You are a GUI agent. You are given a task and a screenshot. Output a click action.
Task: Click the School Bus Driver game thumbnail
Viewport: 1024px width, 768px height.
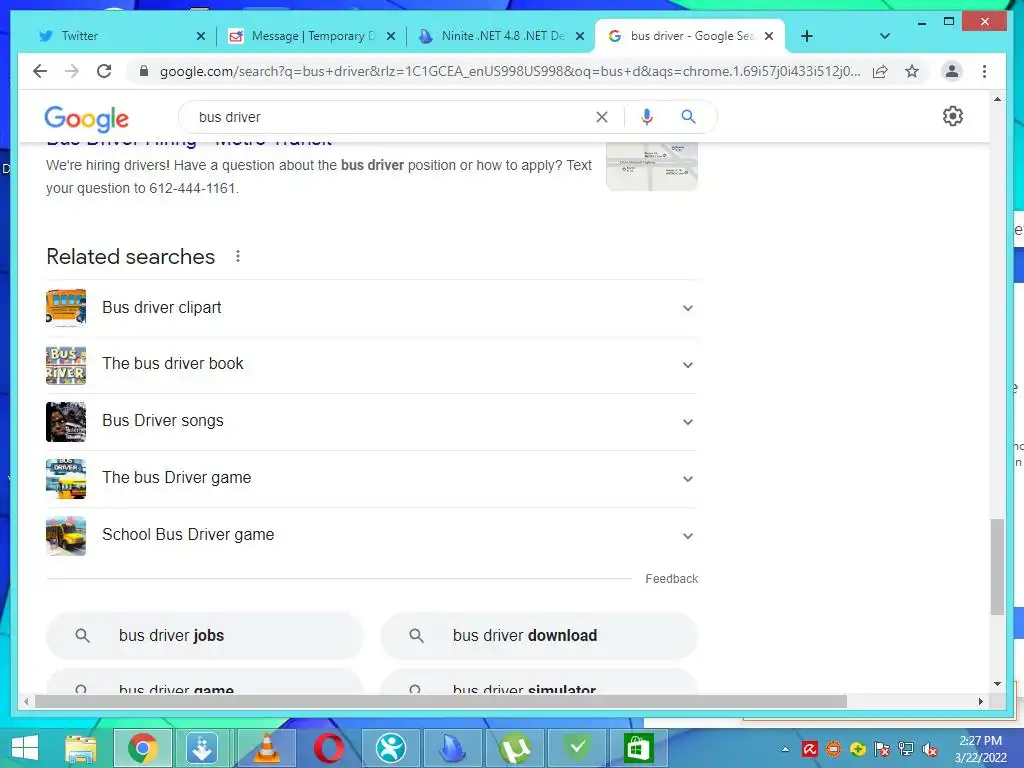66,536
